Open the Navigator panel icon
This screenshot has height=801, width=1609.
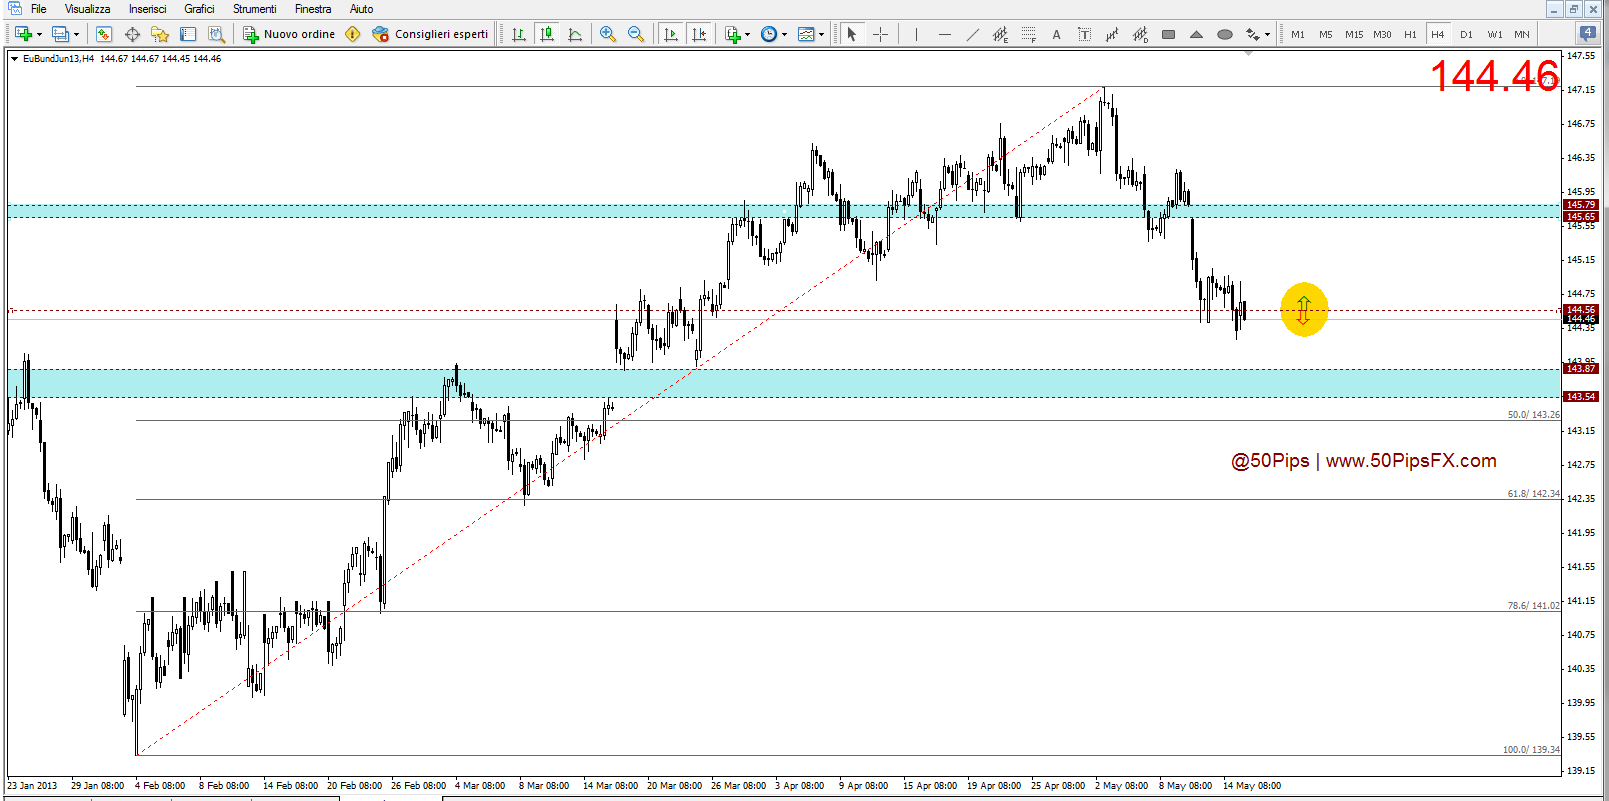click(x=160, y=34)
